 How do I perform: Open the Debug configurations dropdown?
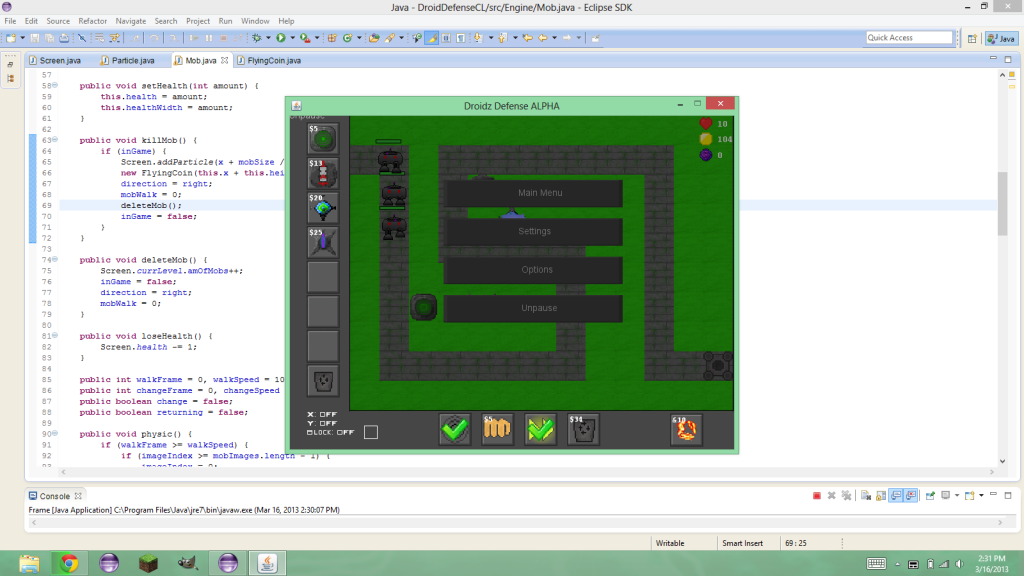(268, 38)
